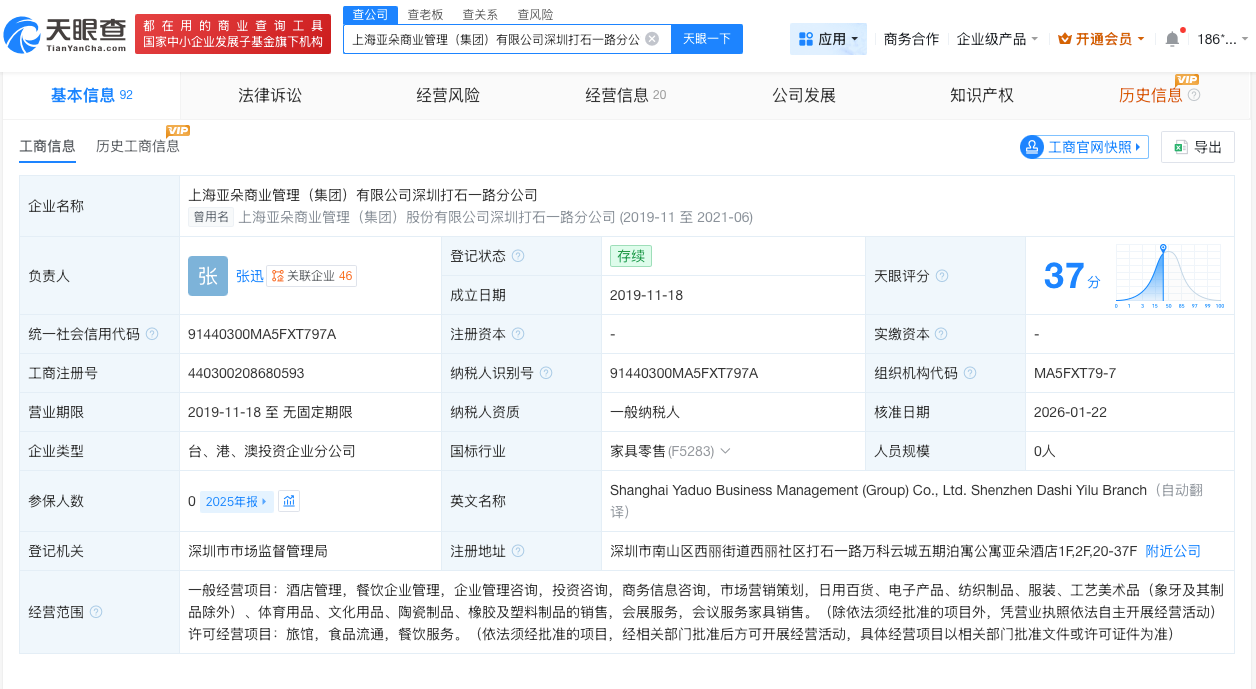Click approval date 2026-01-22

click(1072, 412)
